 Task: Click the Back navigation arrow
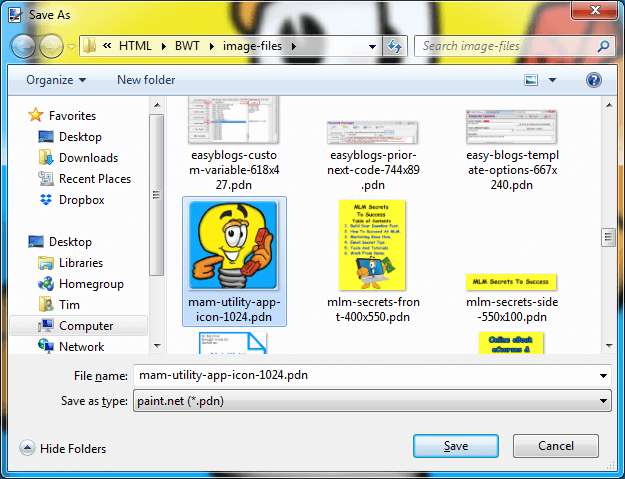(23, 46)
